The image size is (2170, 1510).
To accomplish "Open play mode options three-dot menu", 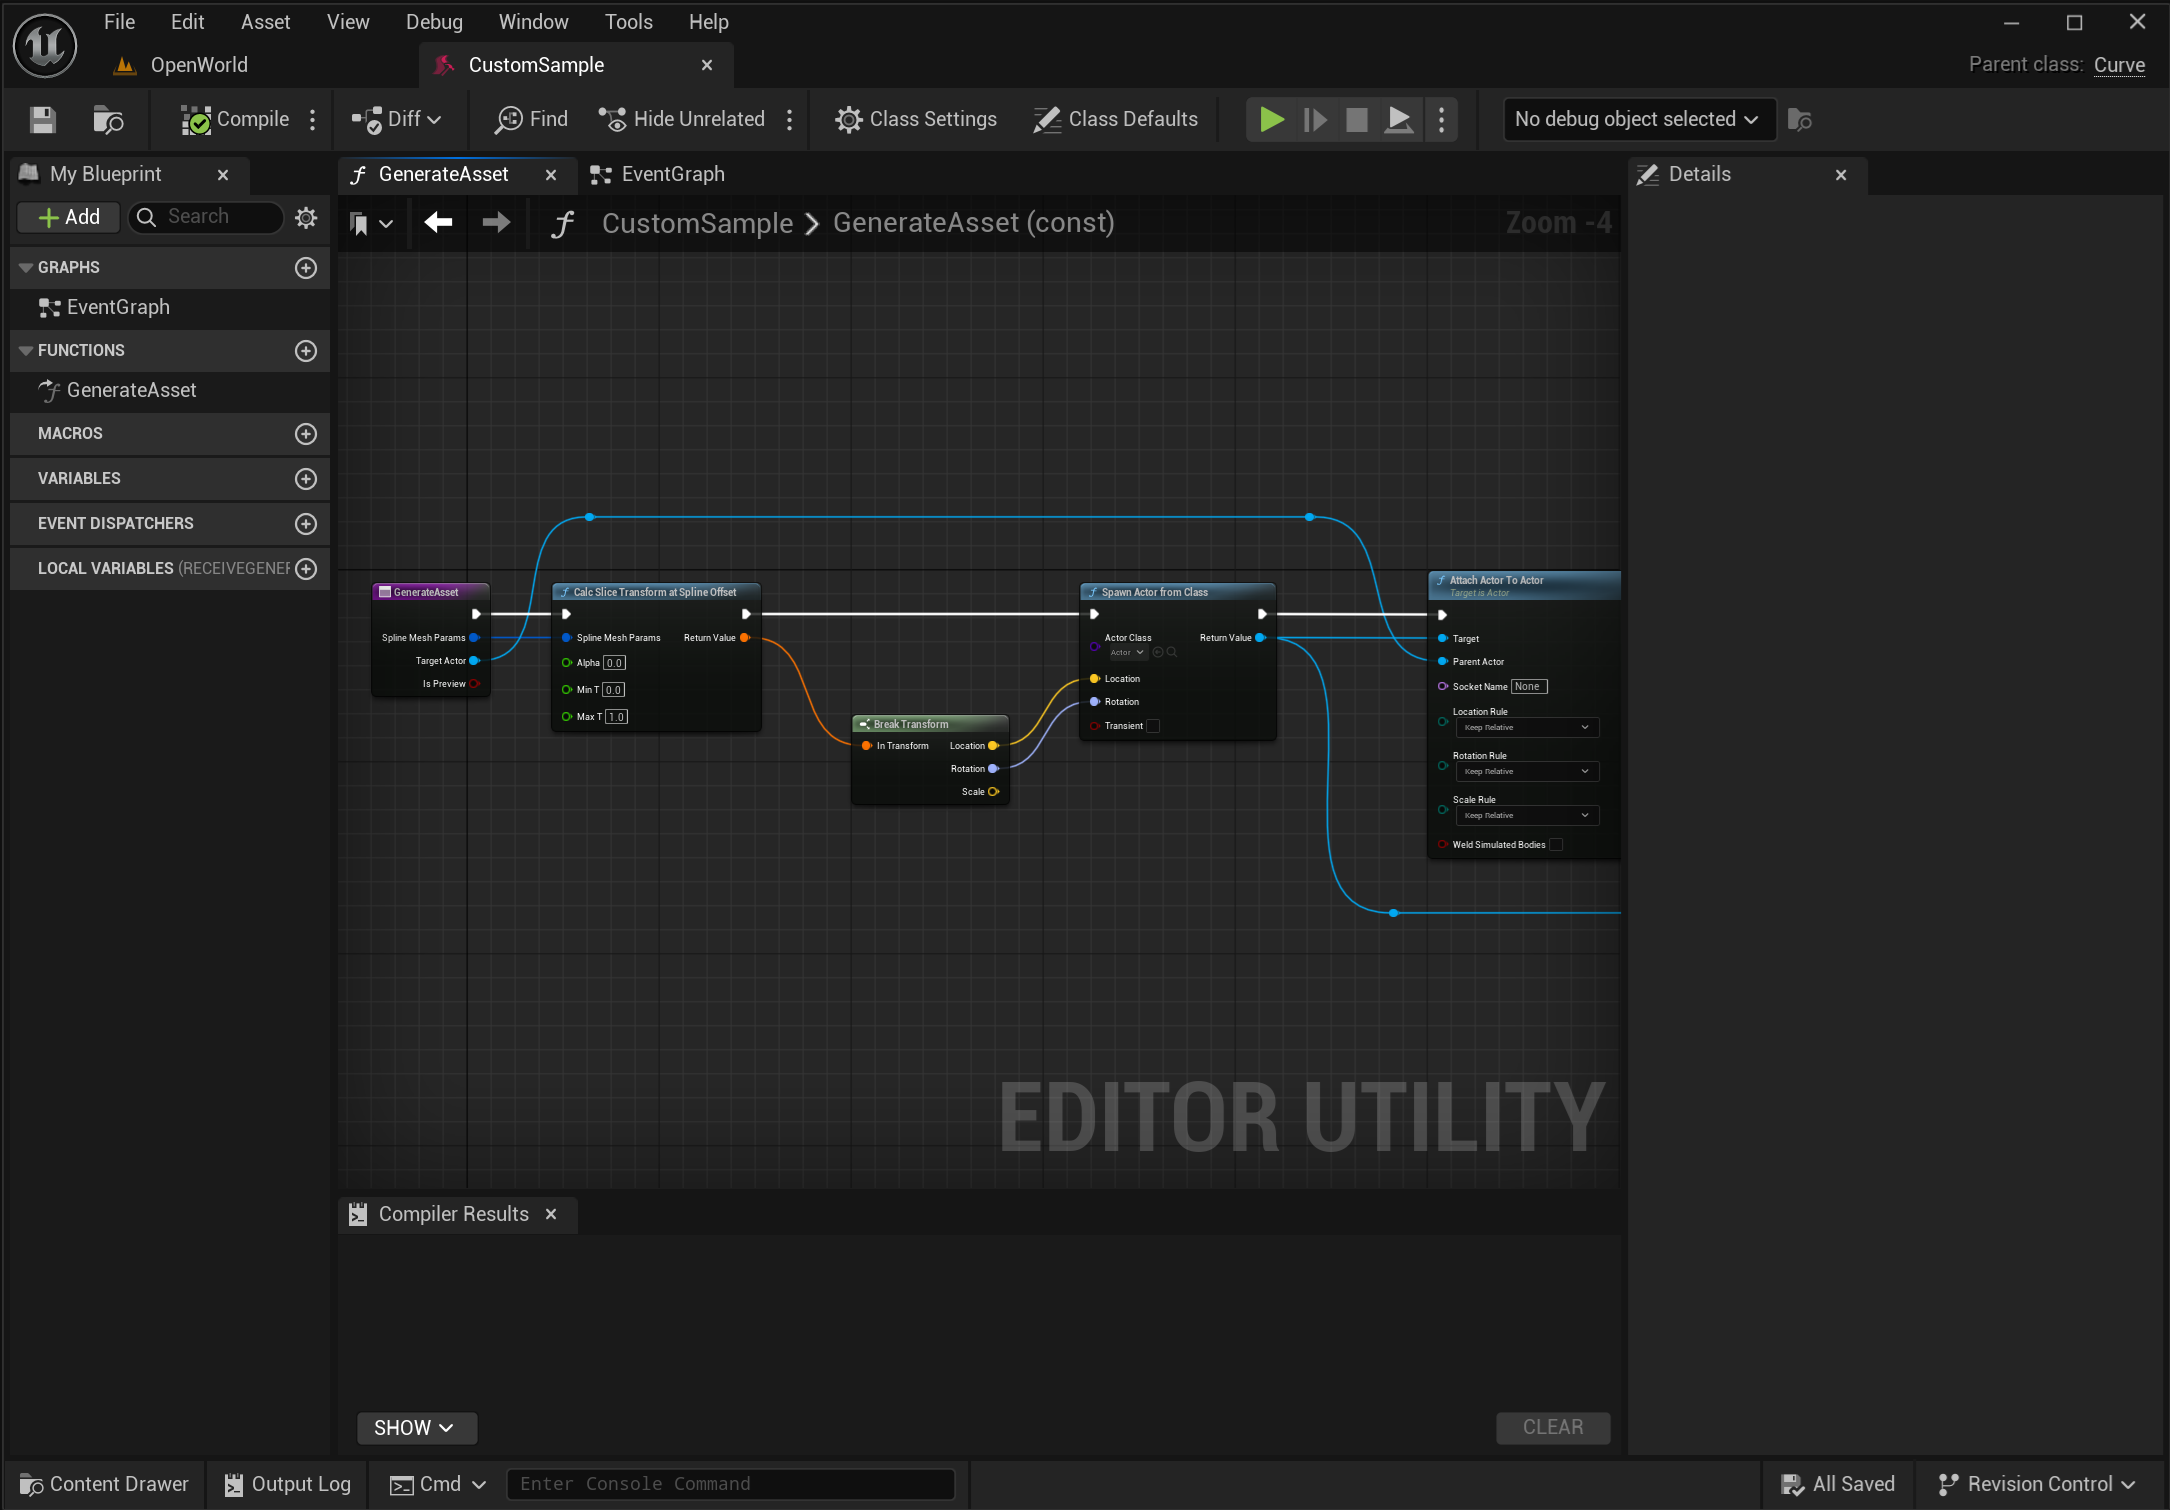I will coord(1441,120).
